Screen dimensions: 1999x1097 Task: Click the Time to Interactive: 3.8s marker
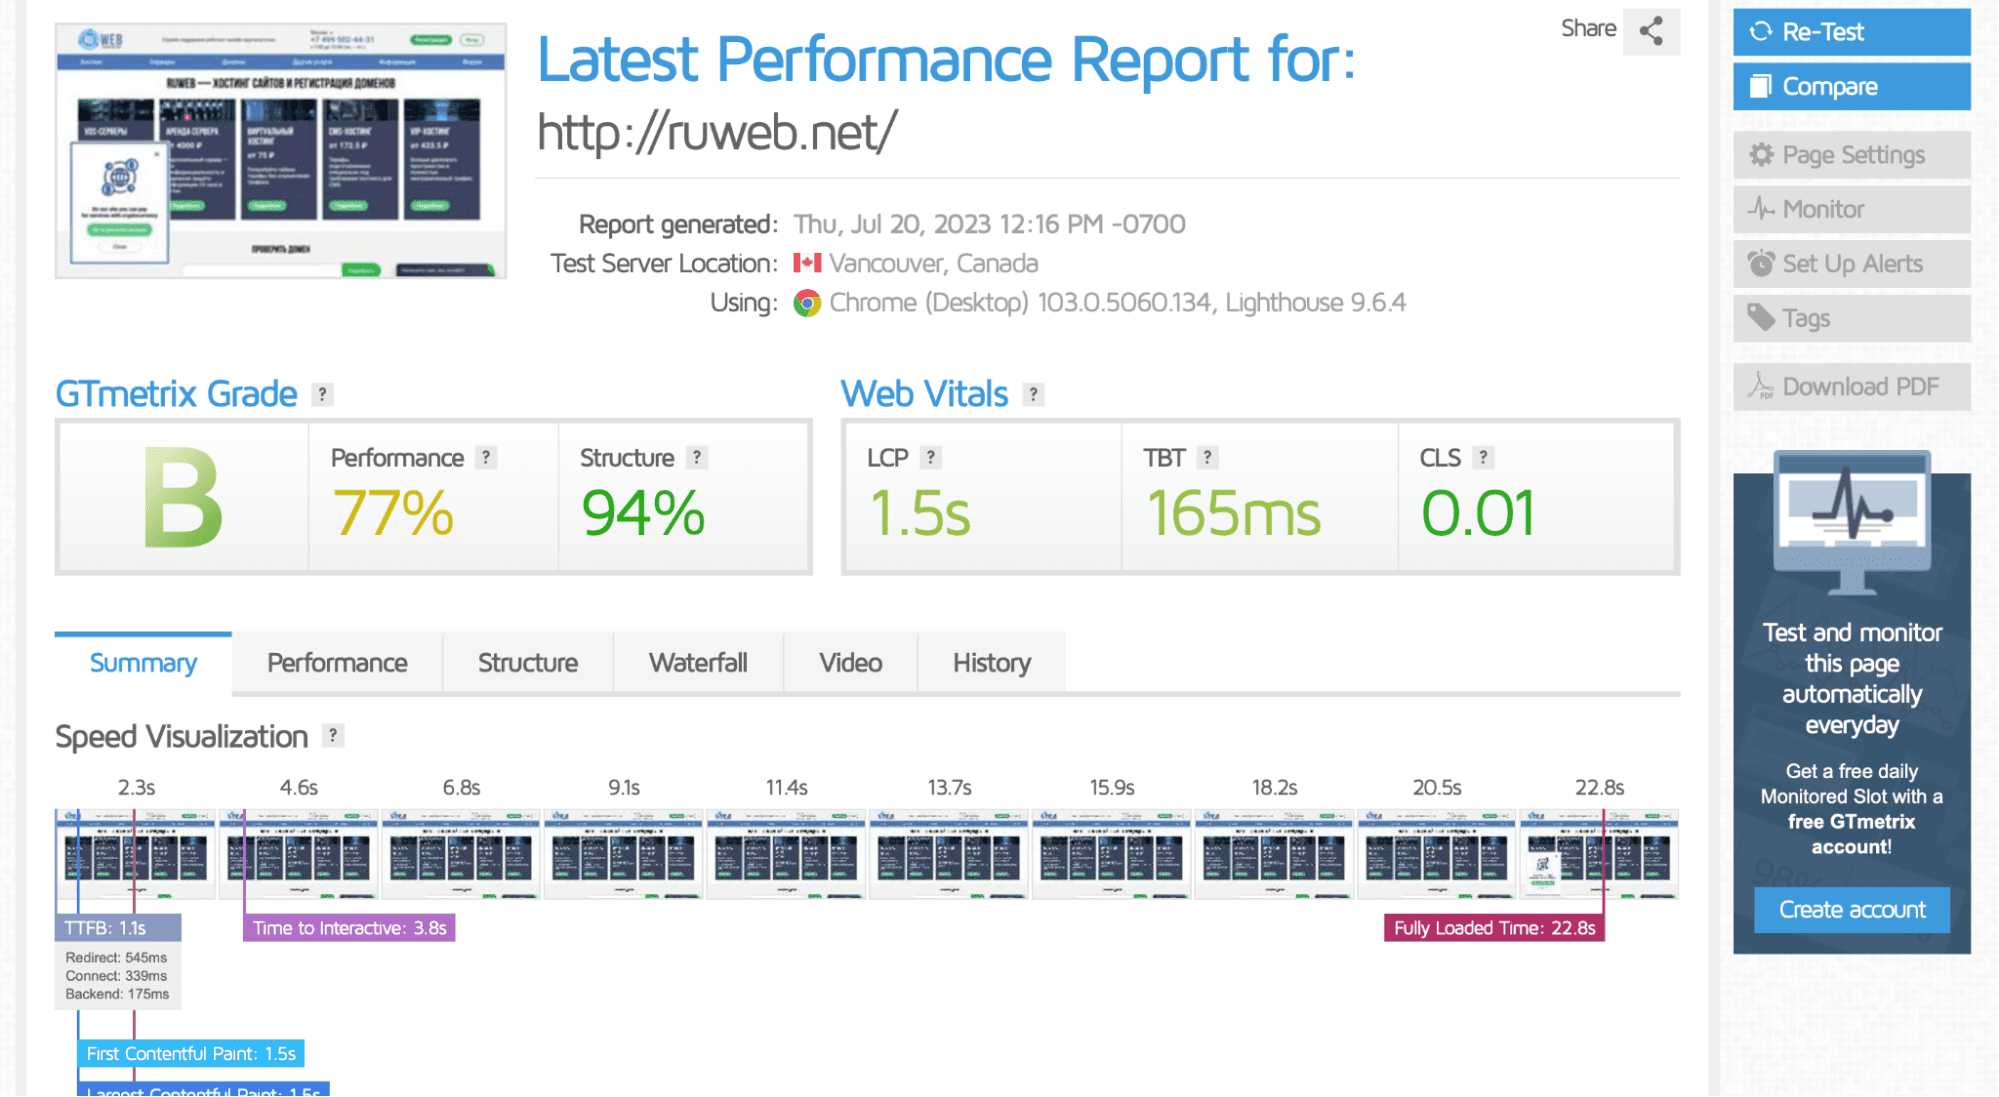349,928
